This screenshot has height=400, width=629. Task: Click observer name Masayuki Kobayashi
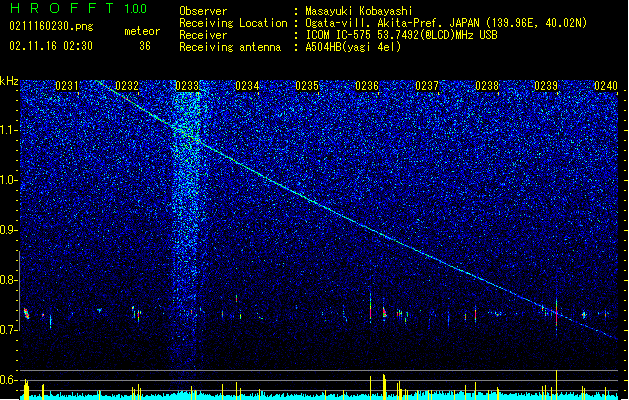[359, 11]
